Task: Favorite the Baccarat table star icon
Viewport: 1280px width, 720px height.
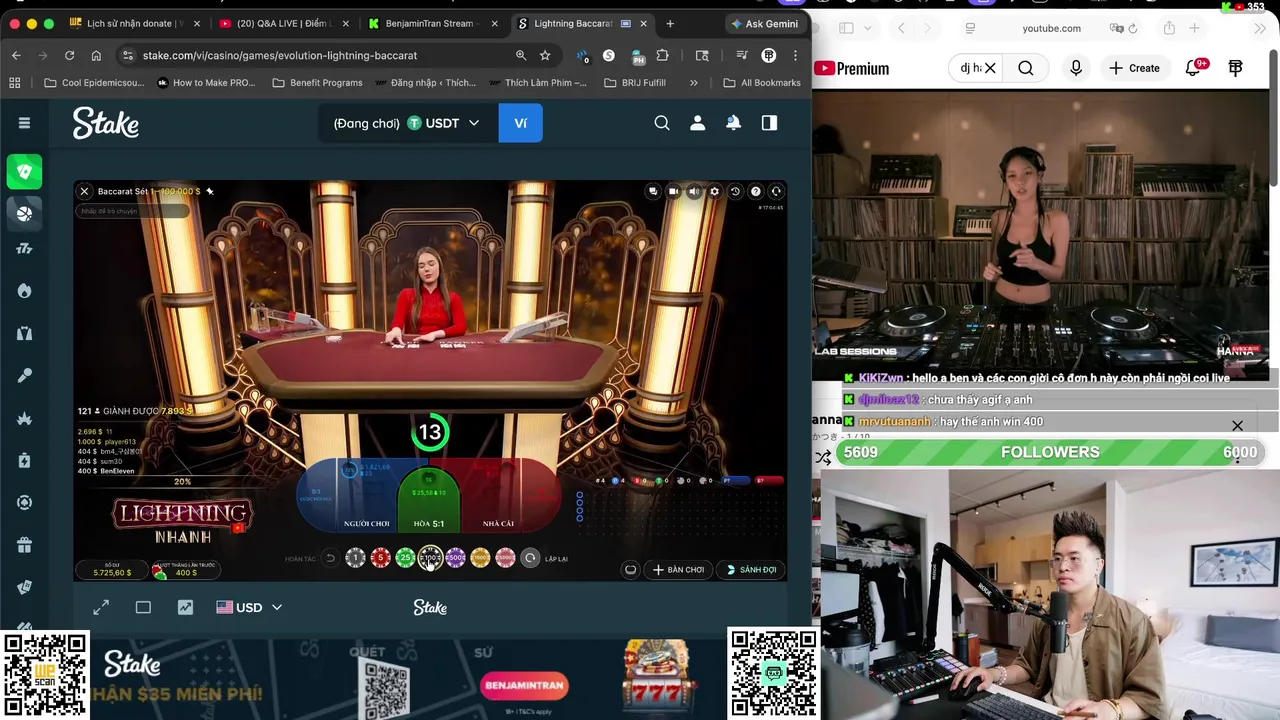Action: 209,191
